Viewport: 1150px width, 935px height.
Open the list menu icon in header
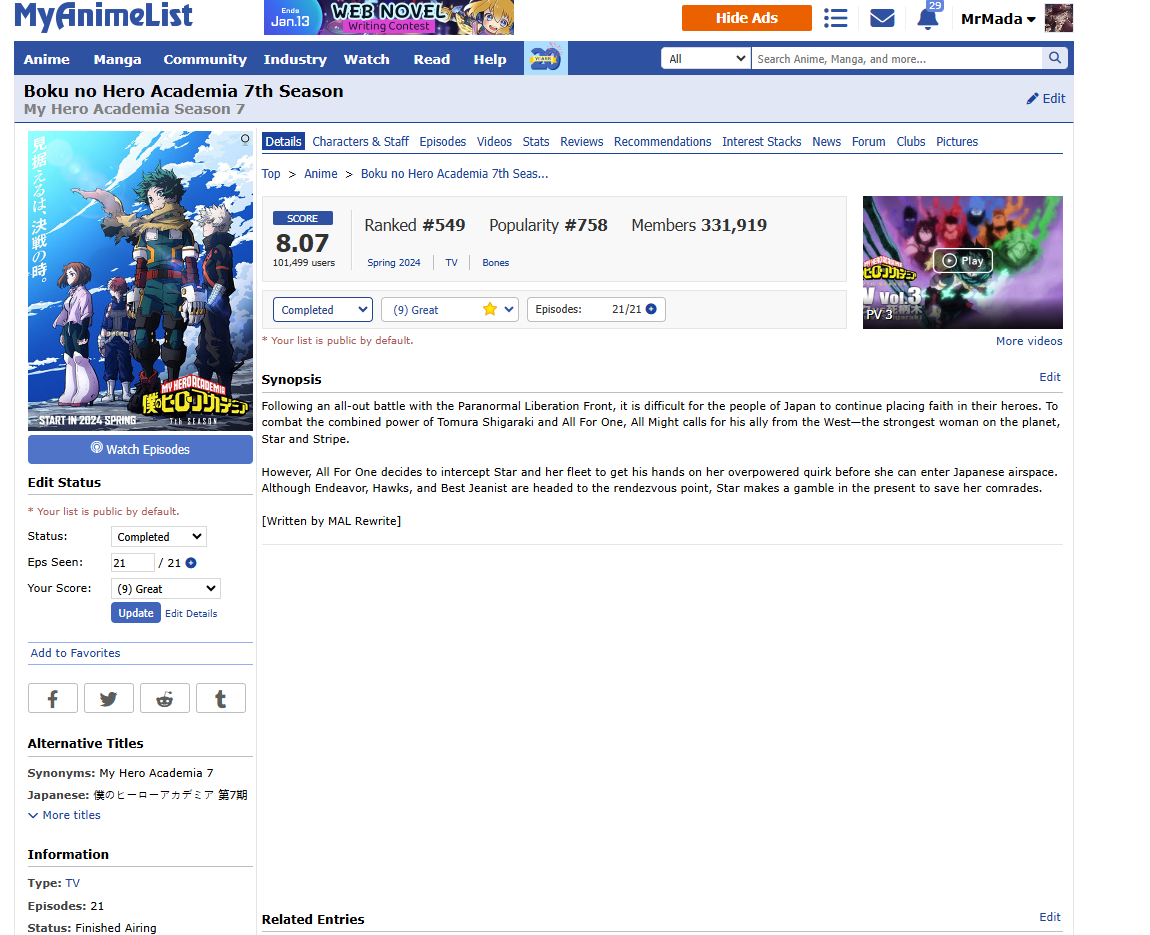[835, 18]
